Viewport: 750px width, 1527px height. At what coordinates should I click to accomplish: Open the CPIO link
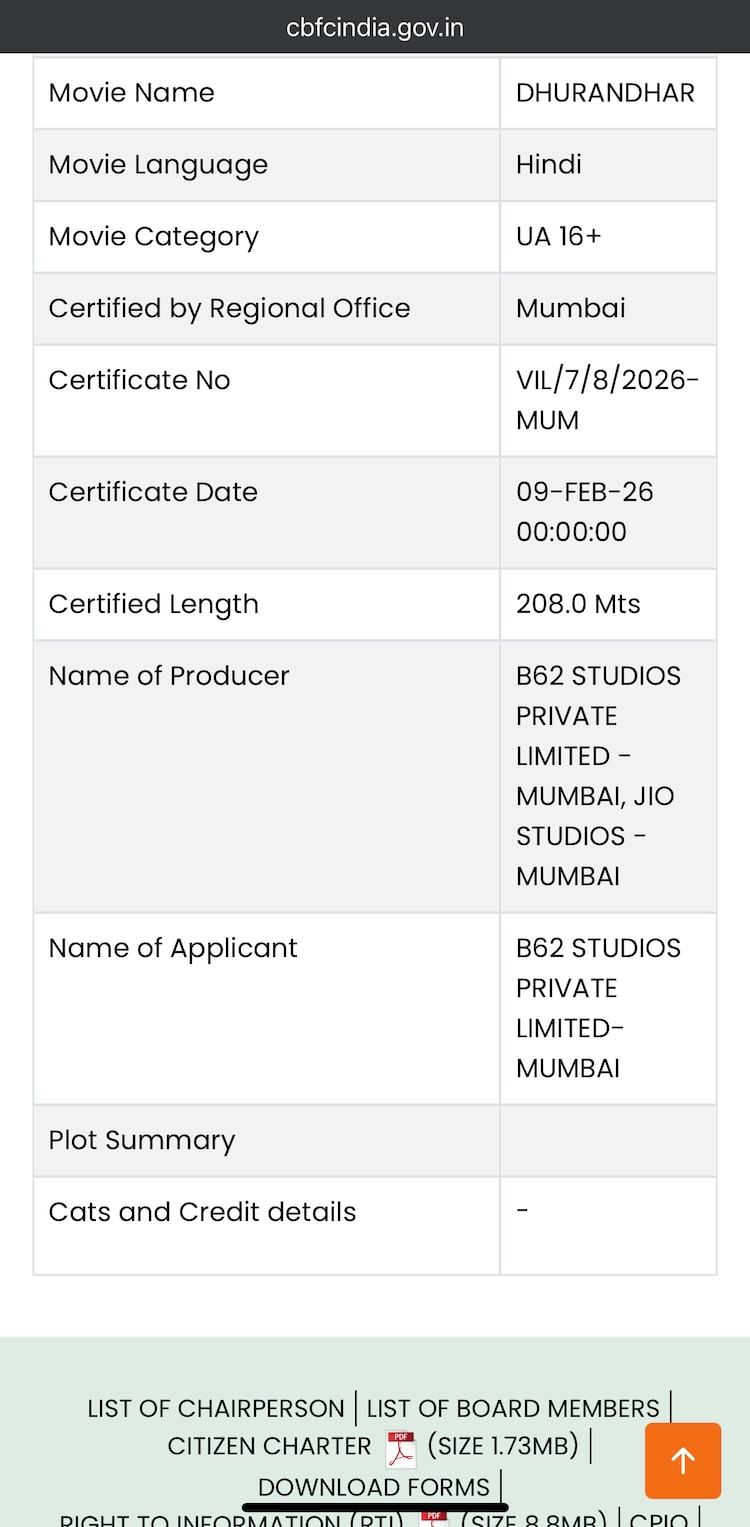[x=658, y=1520]
